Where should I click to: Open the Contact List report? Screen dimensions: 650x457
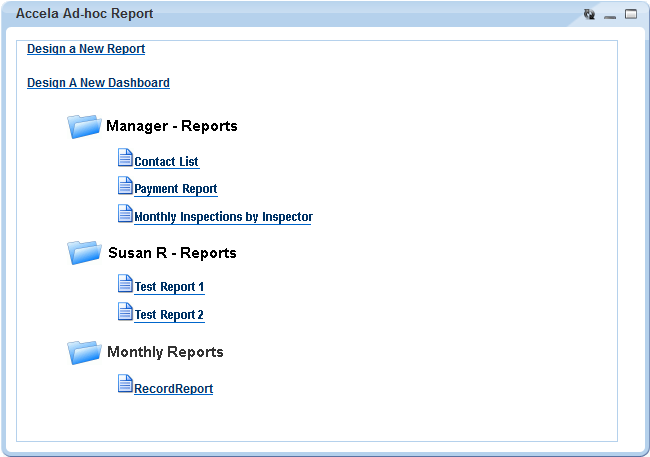pyautogui.click(x=166, y=162)
